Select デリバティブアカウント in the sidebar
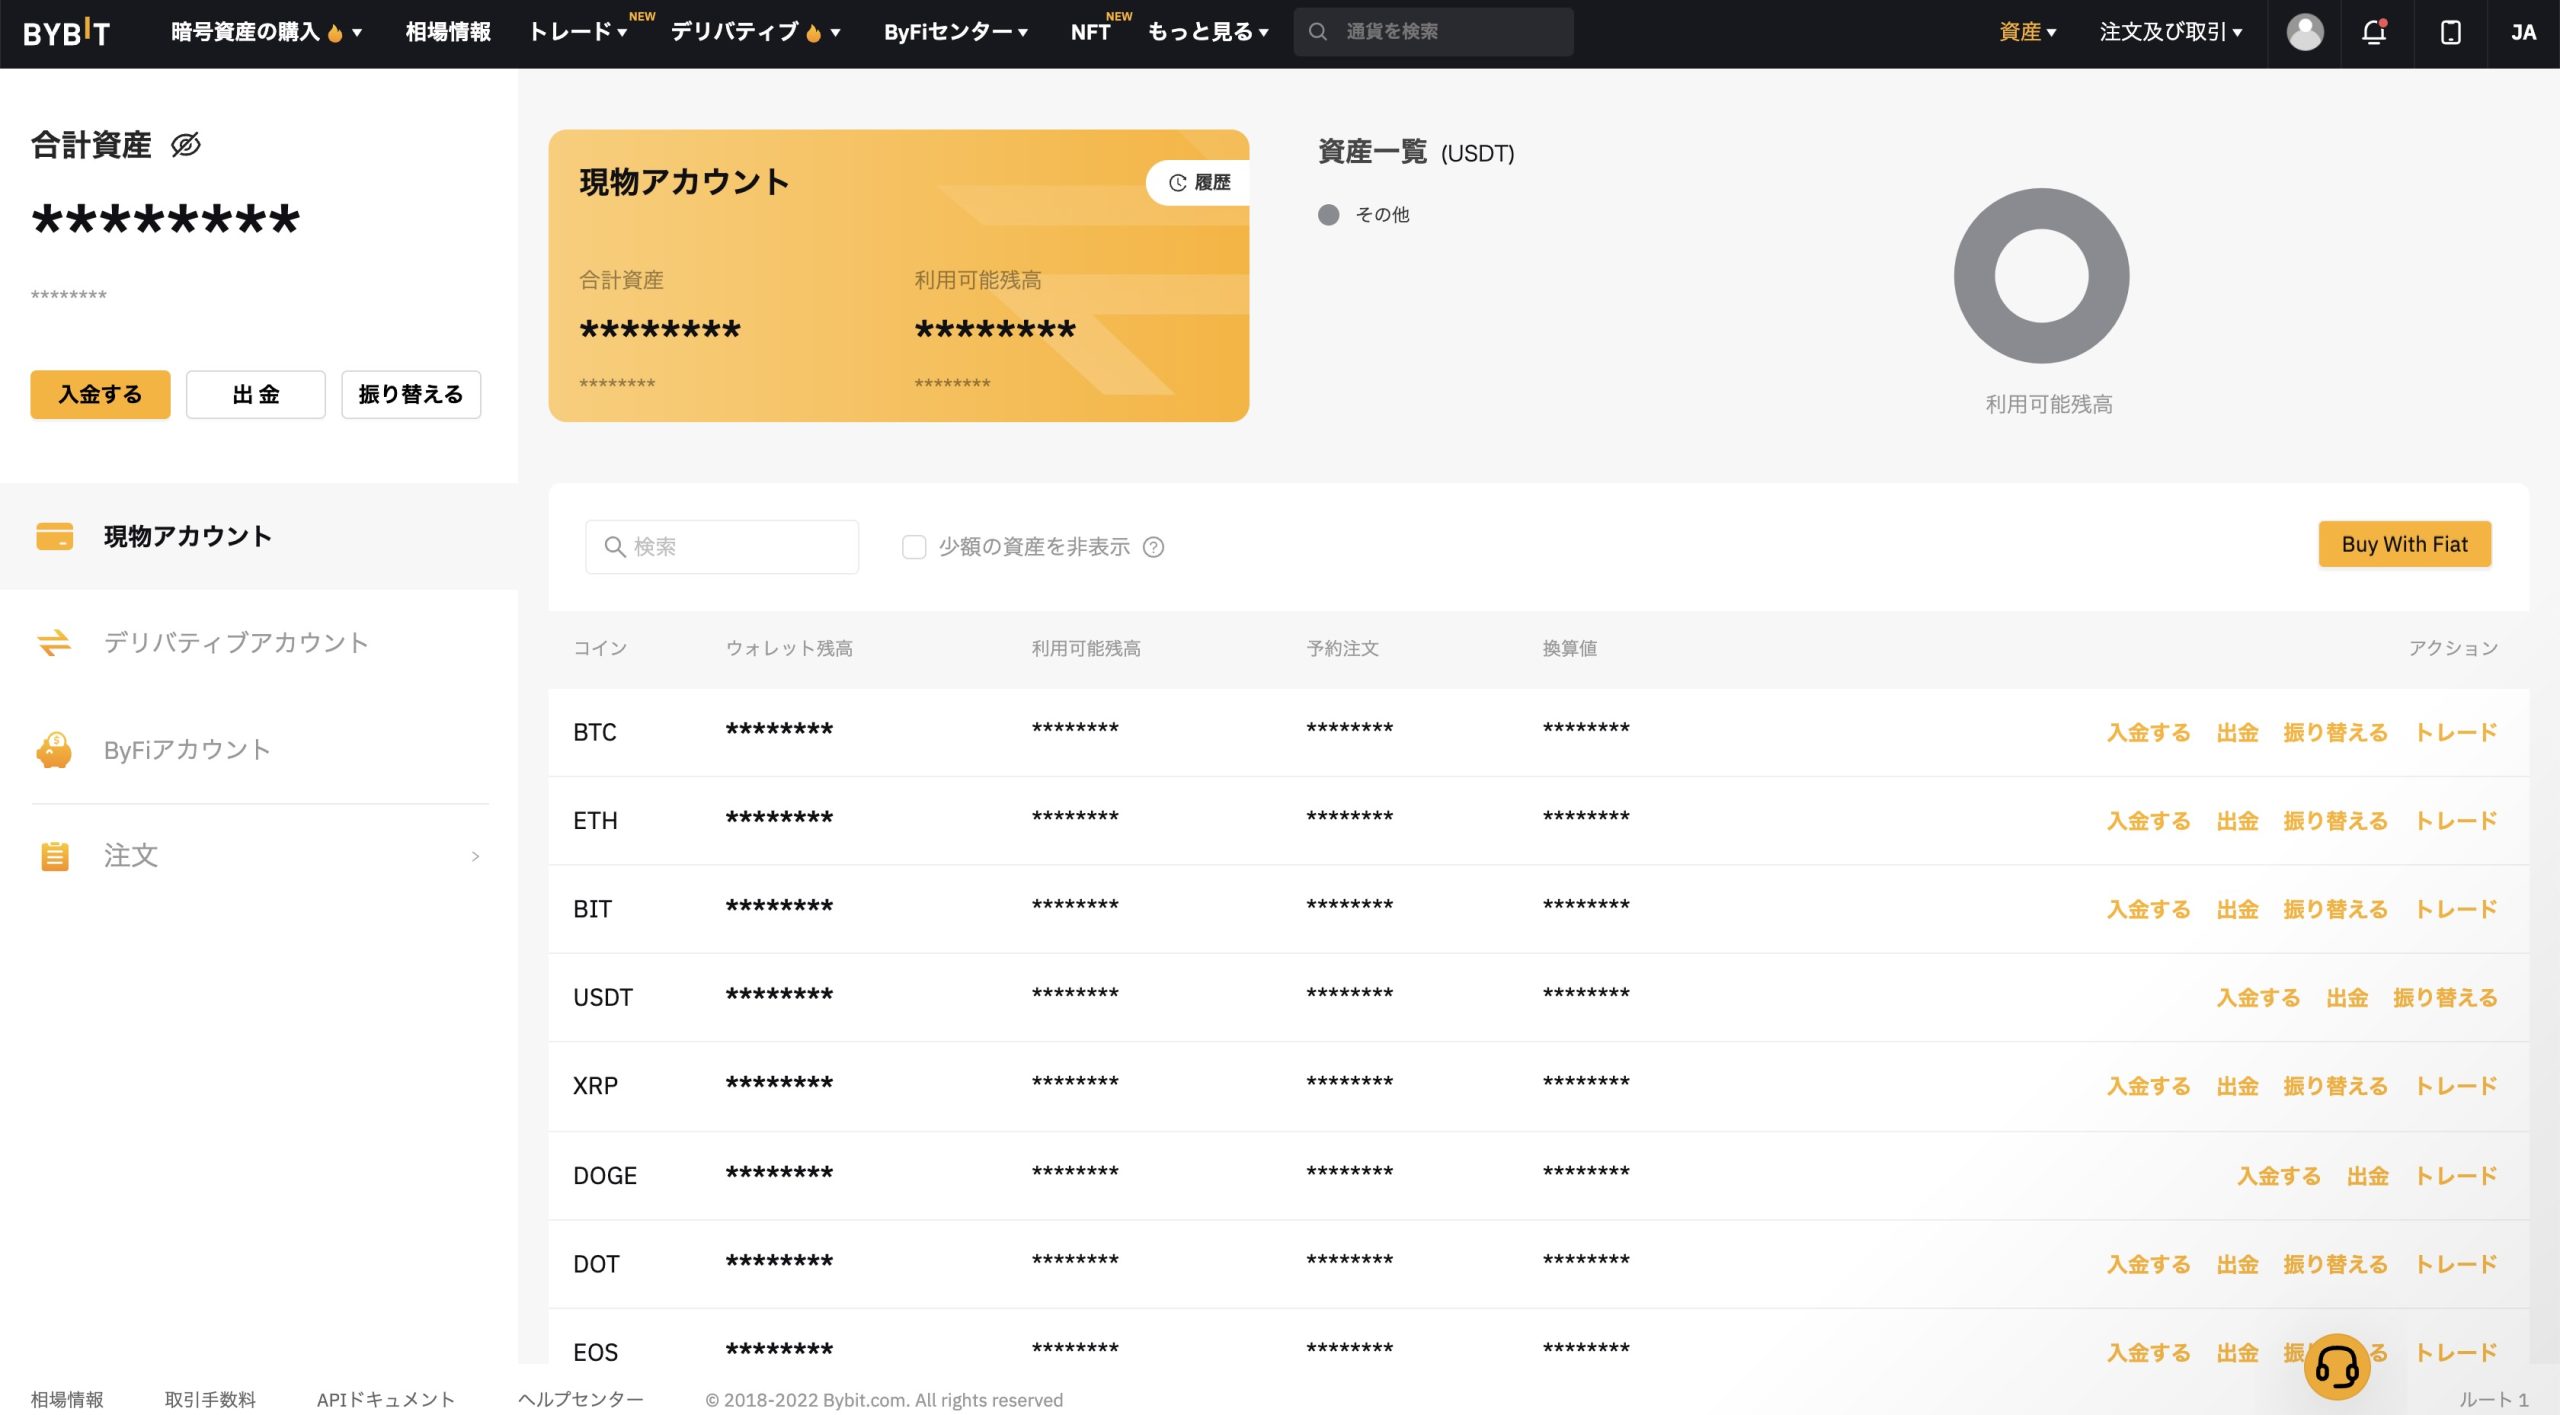This screenshot has height=1415, width=2560. point(236,642)
